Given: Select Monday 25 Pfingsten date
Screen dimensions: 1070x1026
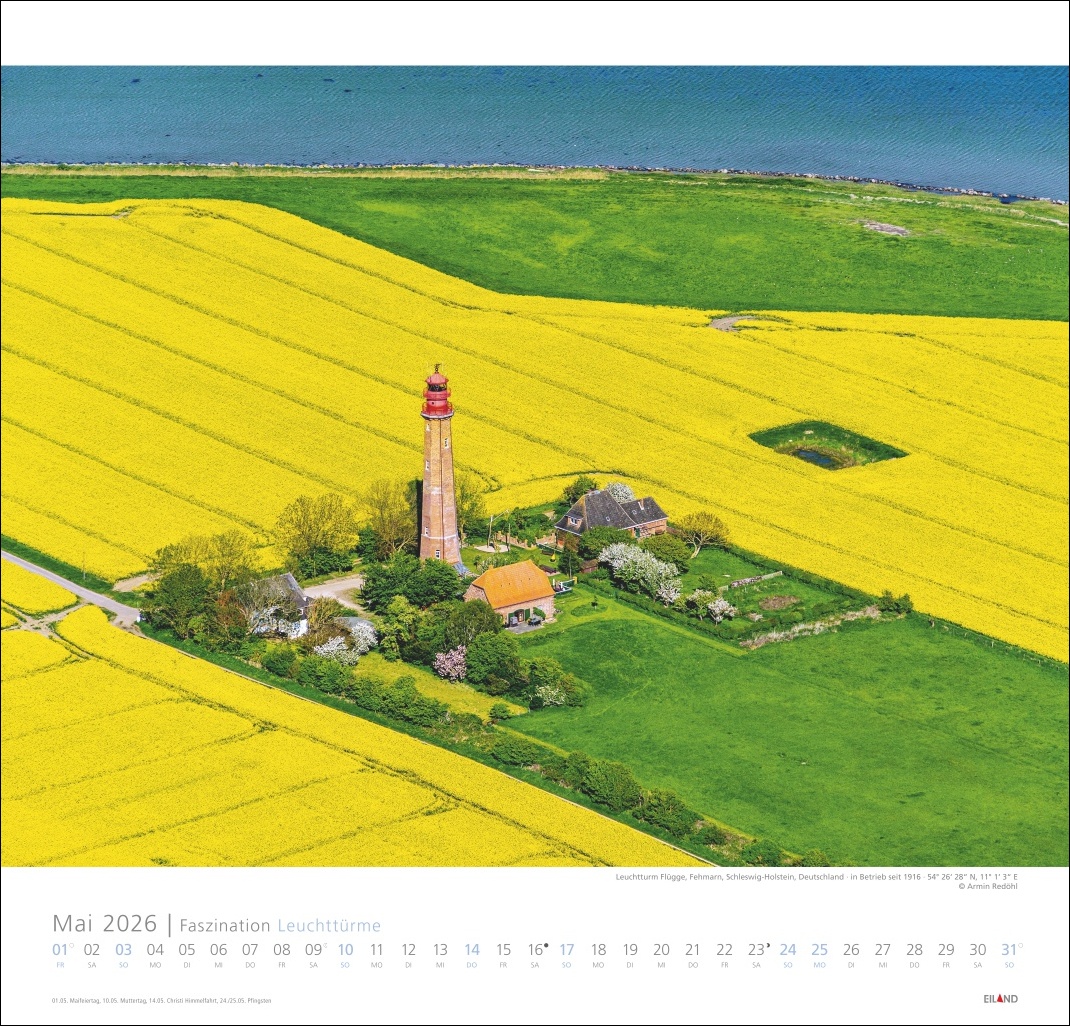Looking at the screenshot, I should click(819, 950).
